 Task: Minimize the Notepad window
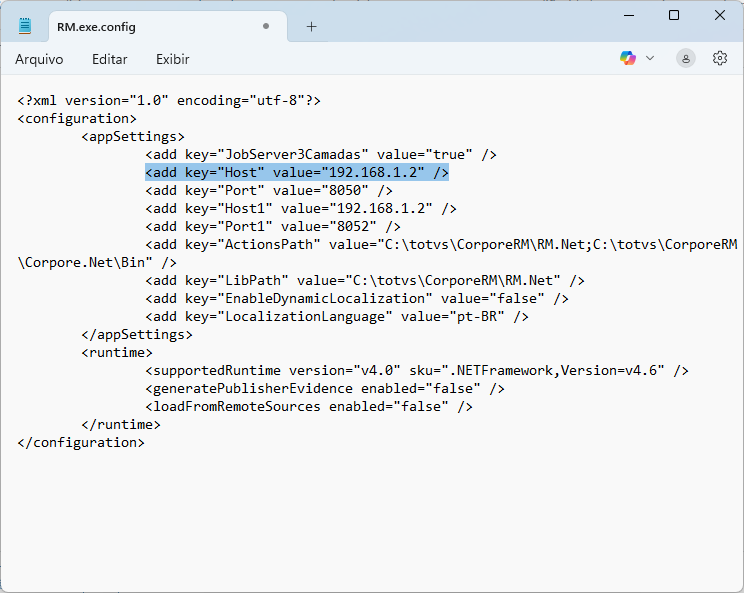pyautogui.click(x=629, y=15)
